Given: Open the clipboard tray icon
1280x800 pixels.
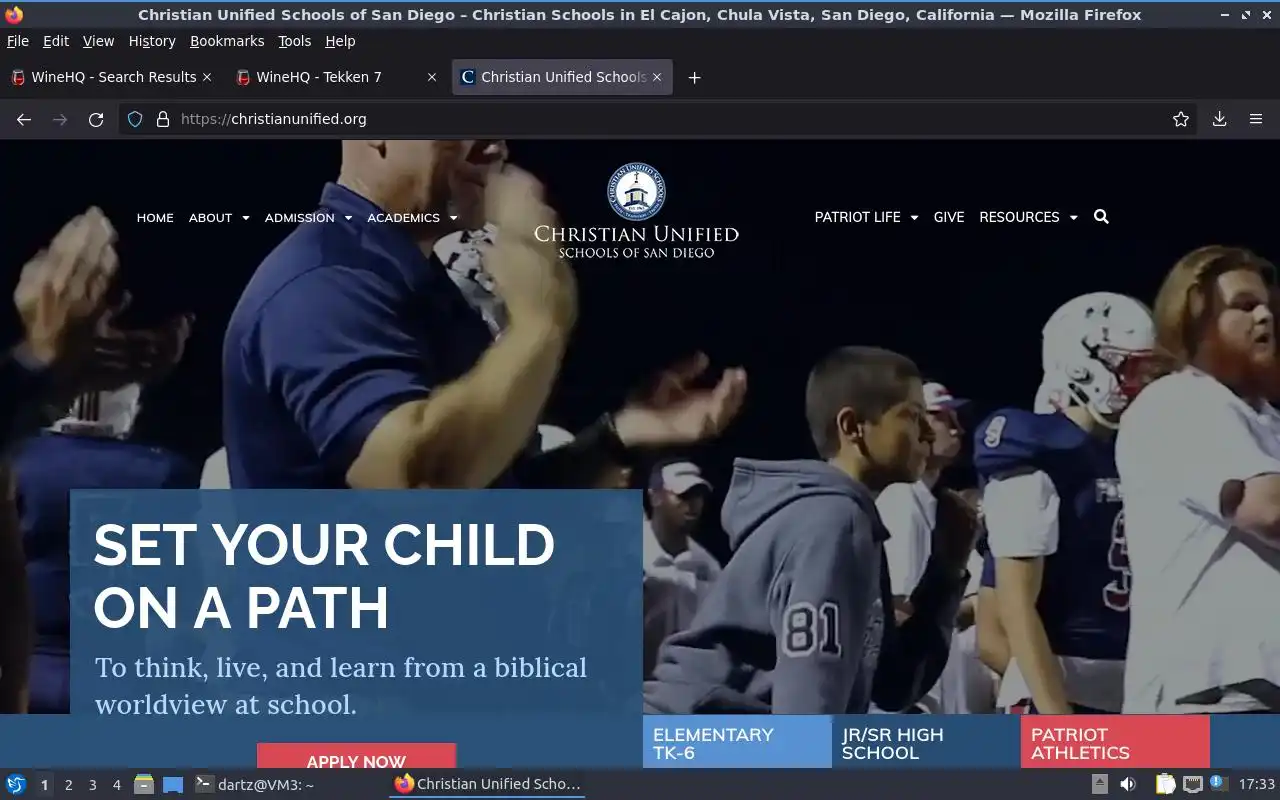Looking at the screenshot, I should coord(1165,785).
